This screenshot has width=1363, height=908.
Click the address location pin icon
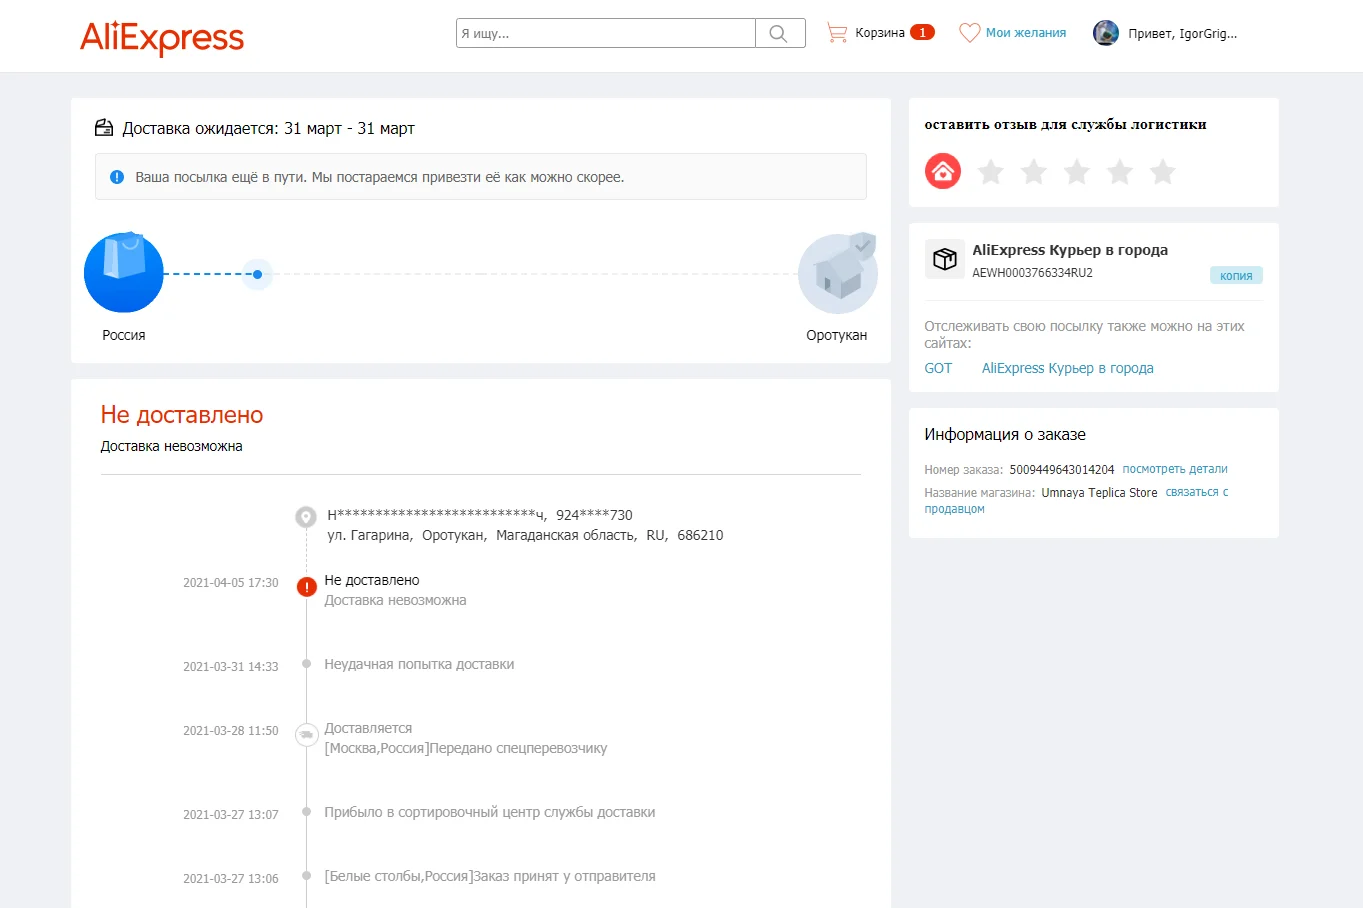[x=306, y=517]
